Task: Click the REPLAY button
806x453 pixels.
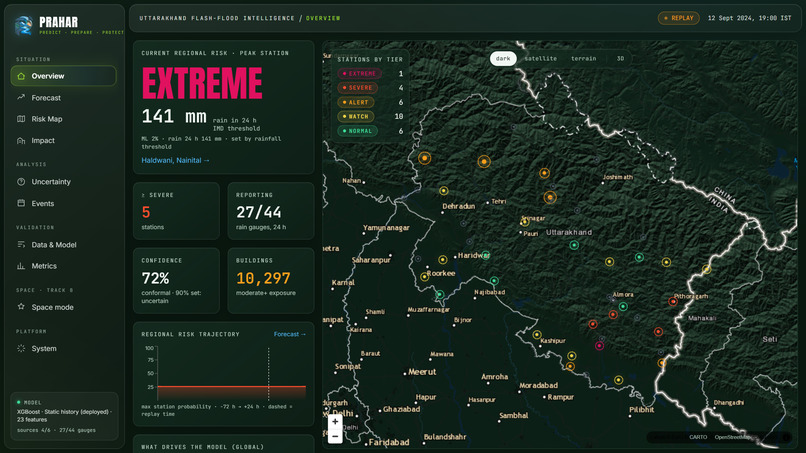Action: (x=679, y=18)
